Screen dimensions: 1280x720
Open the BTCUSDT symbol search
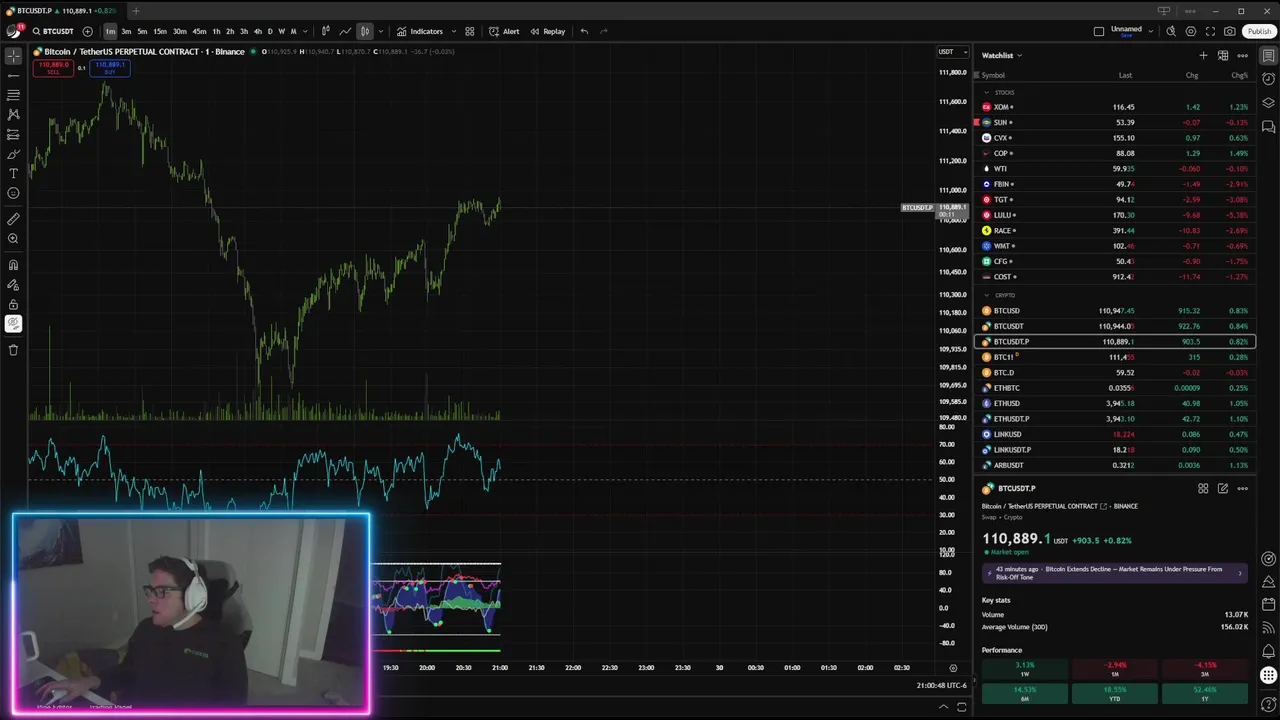click(53, 31)
